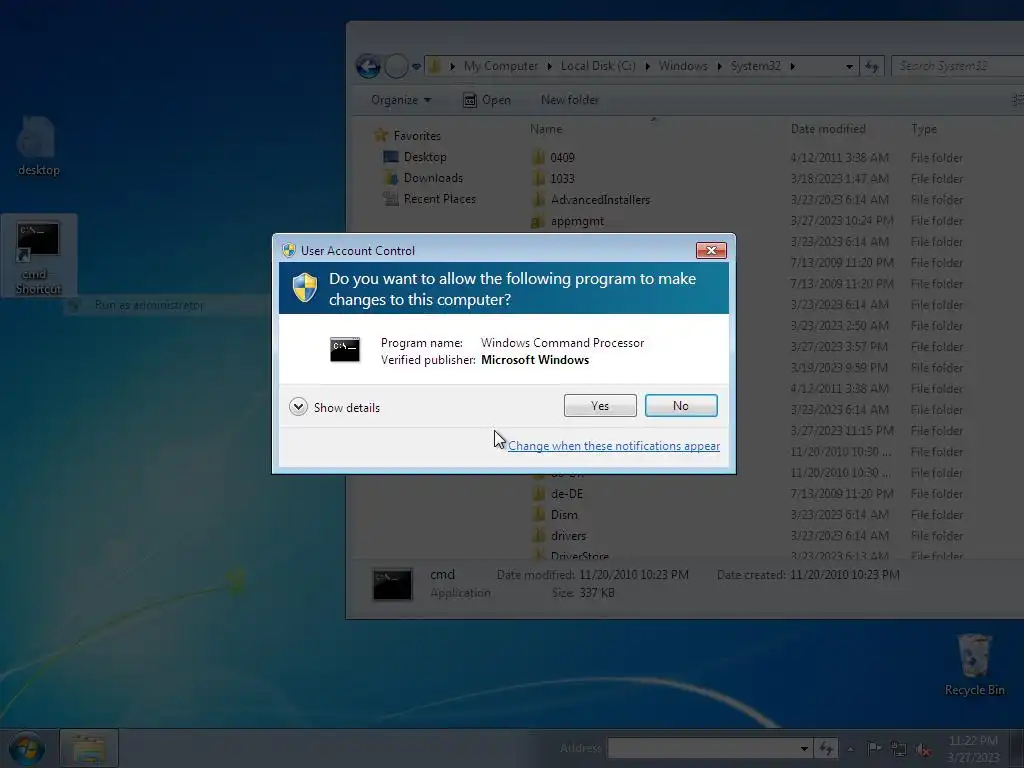Select the de-DE folder
Viewport: 1024px width, 768px height.
click(567, 494)
